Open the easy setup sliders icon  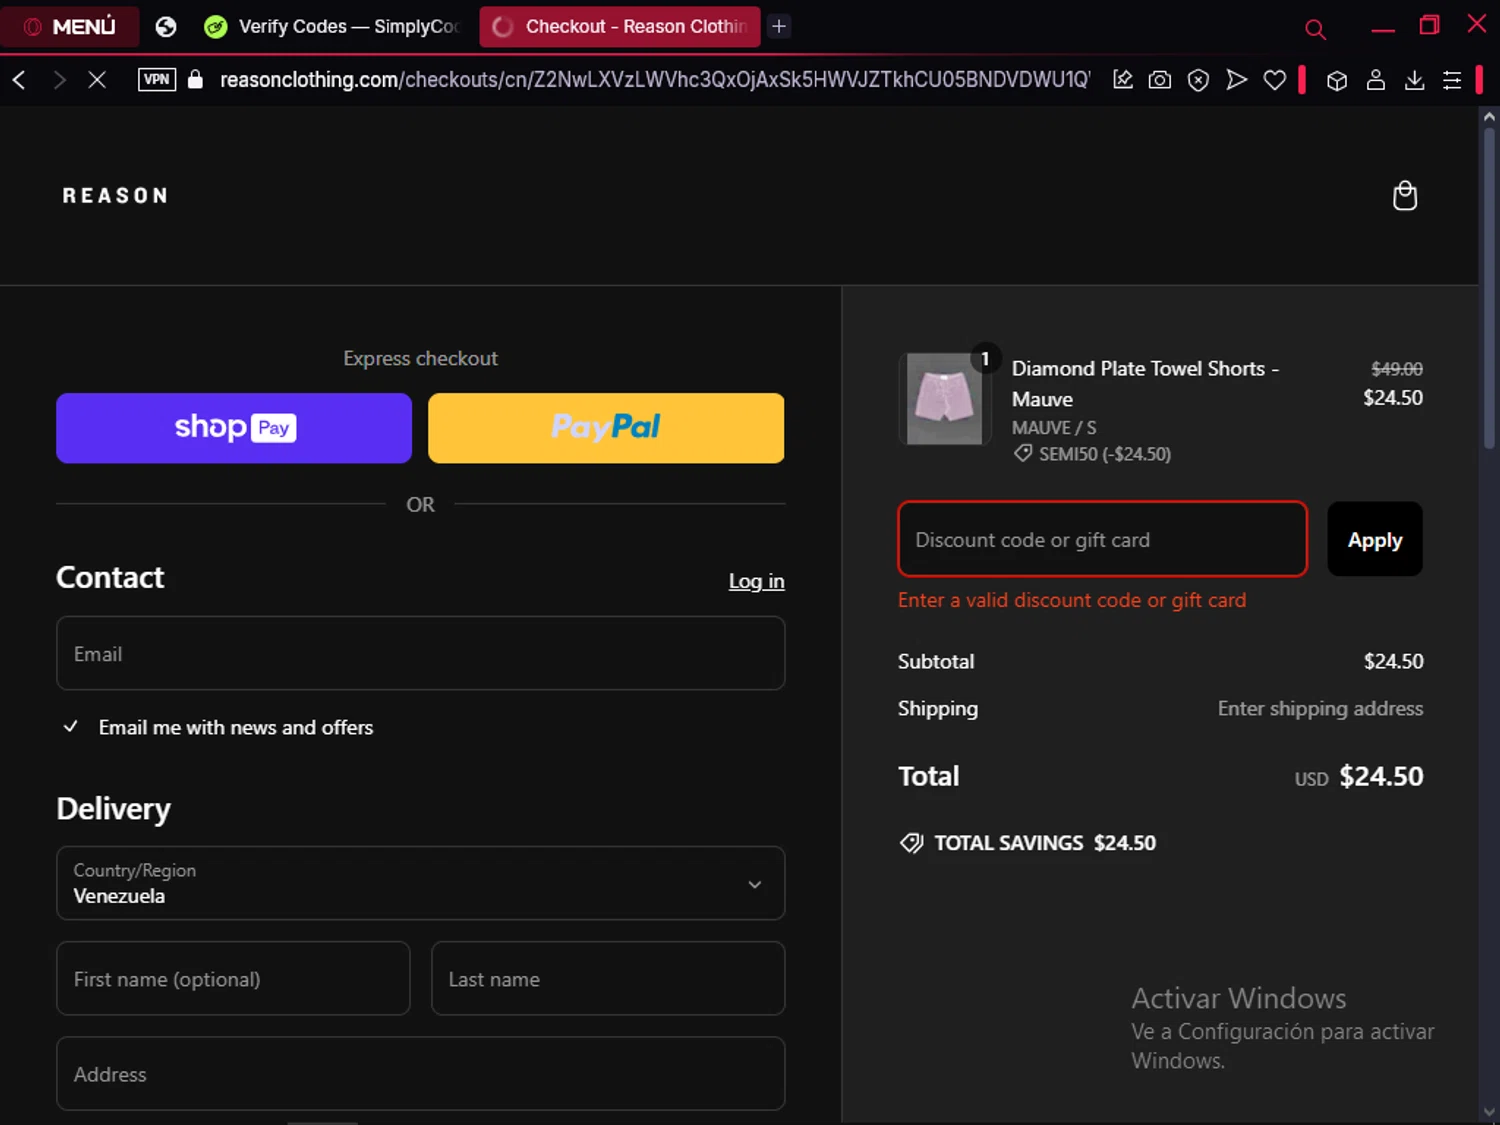click(x=1452, y=80)
